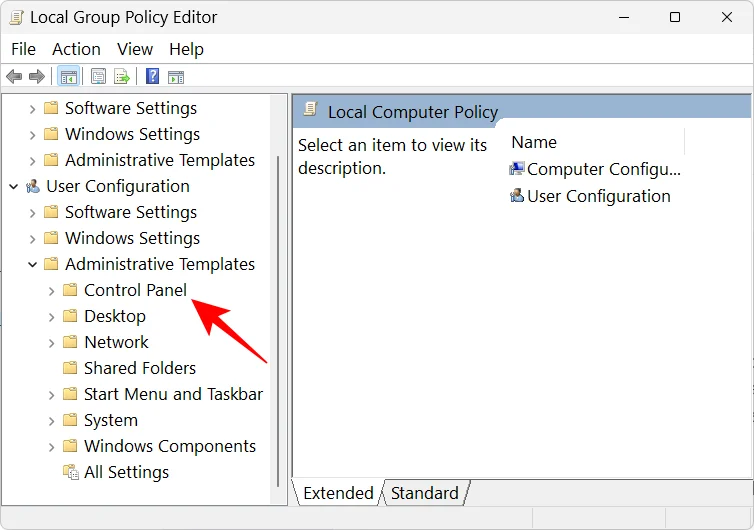Click User Configuration icon in right pane
The height and width of the screenshot is (530, 754).
point(517,196)
